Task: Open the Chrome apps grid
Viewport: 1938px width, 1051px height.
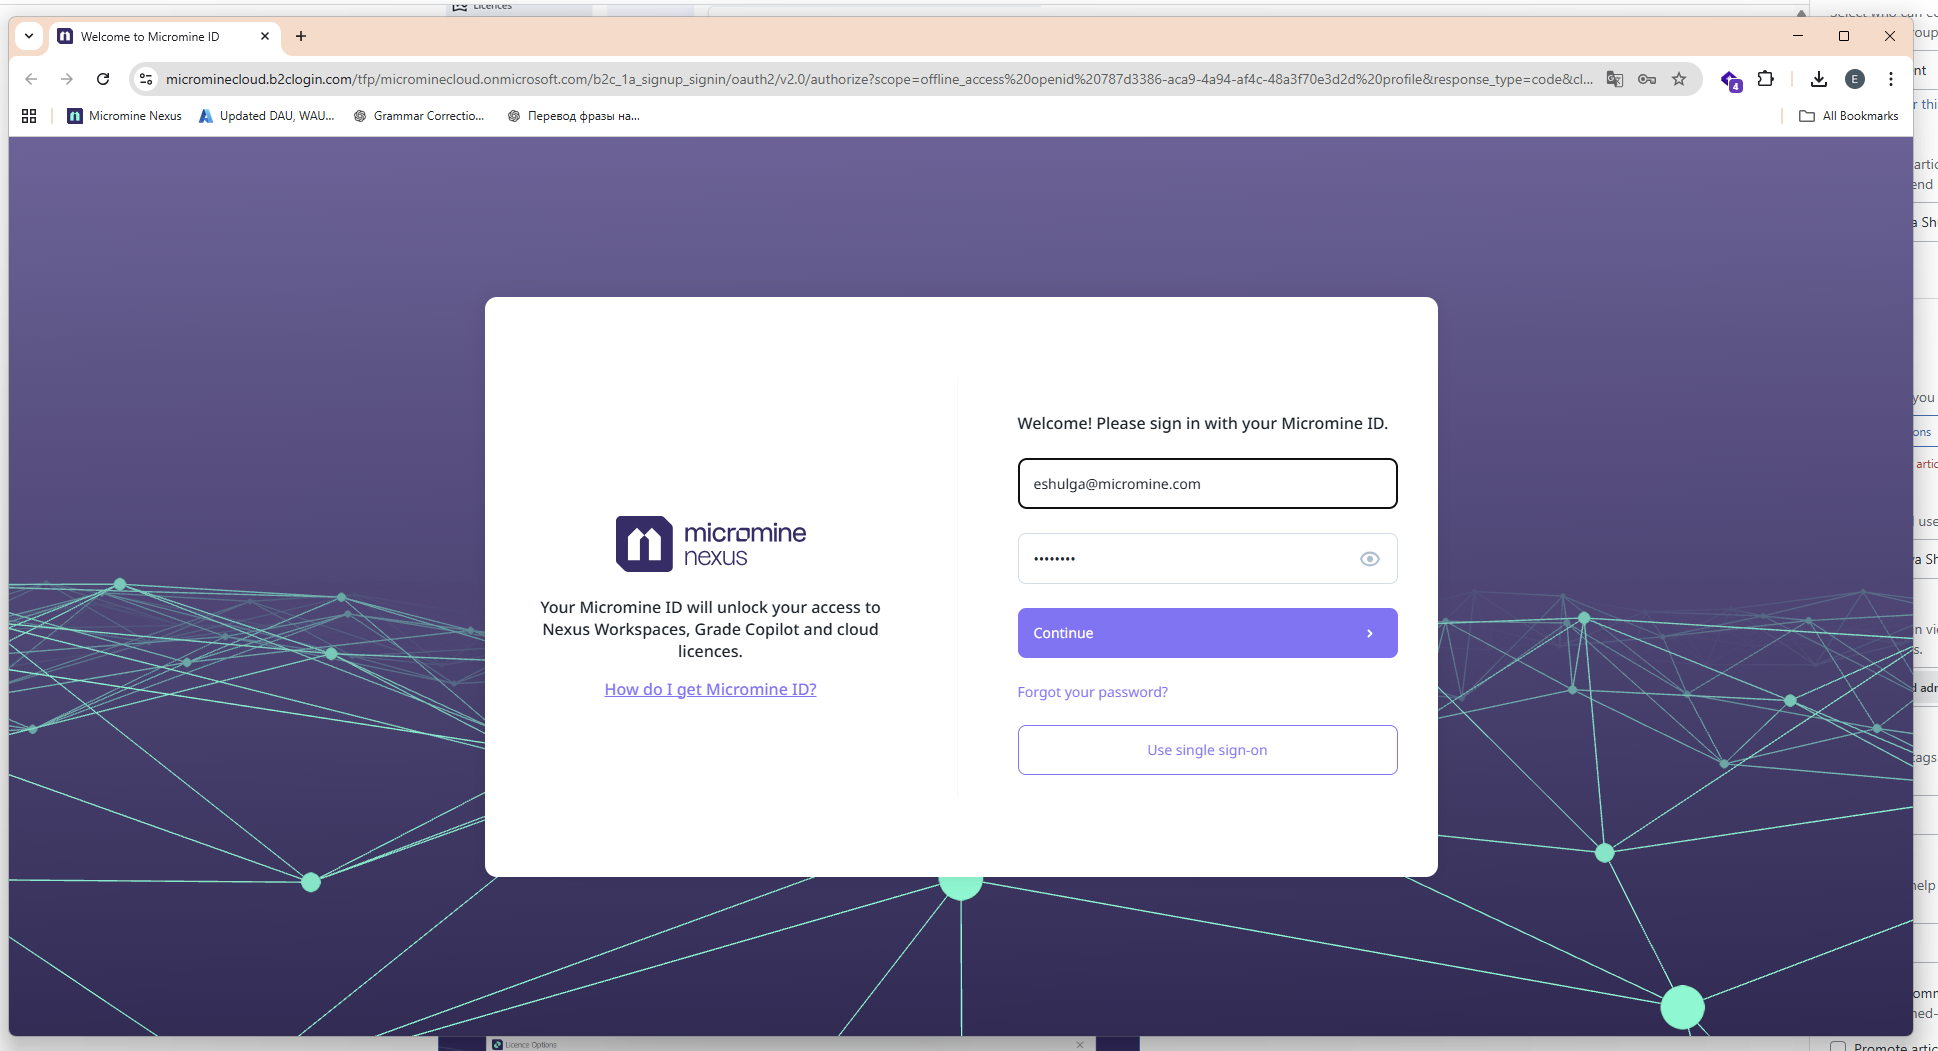Action: 29,116
